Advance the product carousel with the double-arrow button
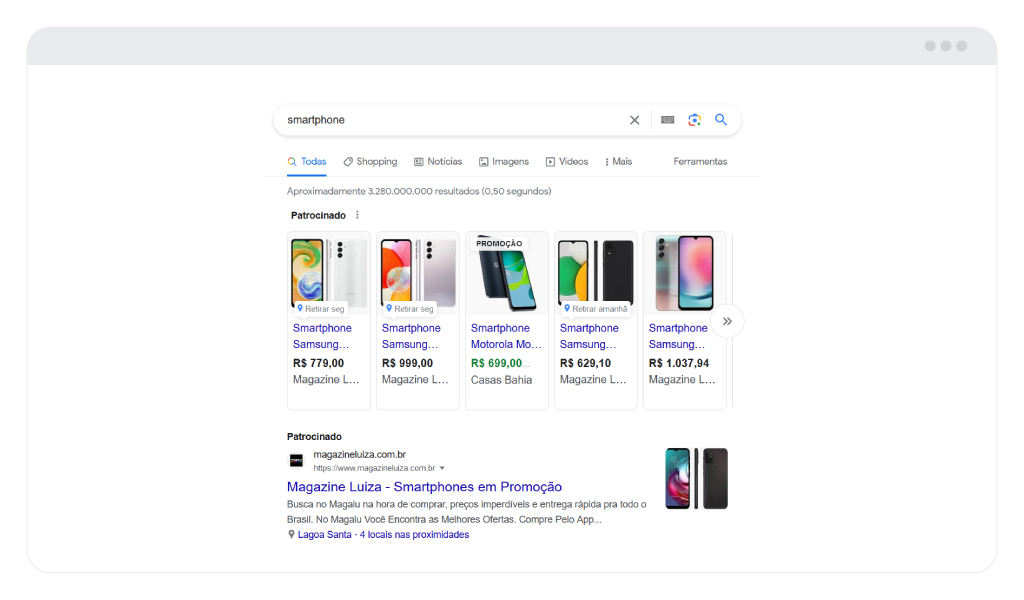The height and width of the screenshot is (600, 1024). point(727,321)
